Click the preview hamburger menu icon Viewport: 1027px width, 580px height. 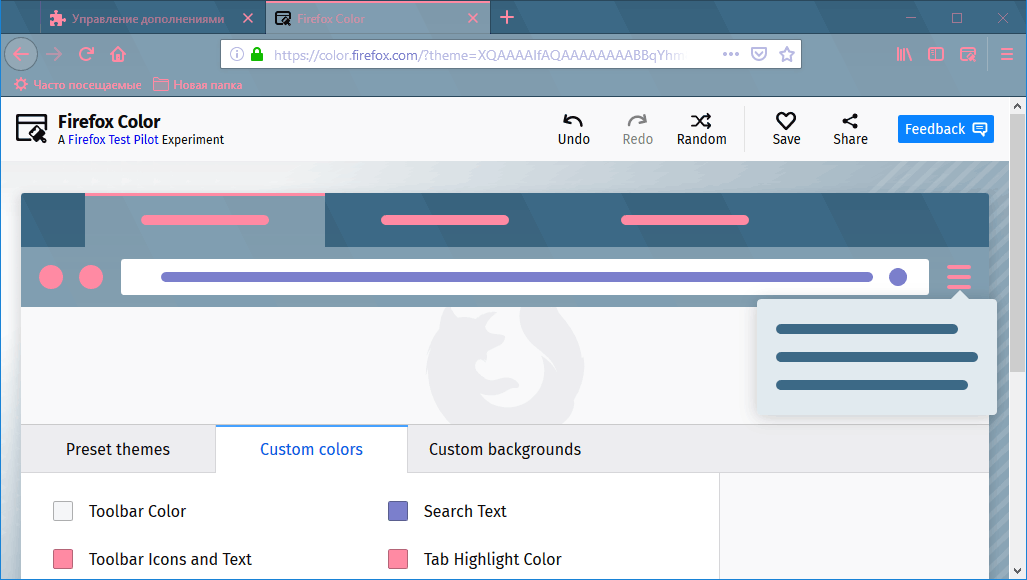(959, 277)
